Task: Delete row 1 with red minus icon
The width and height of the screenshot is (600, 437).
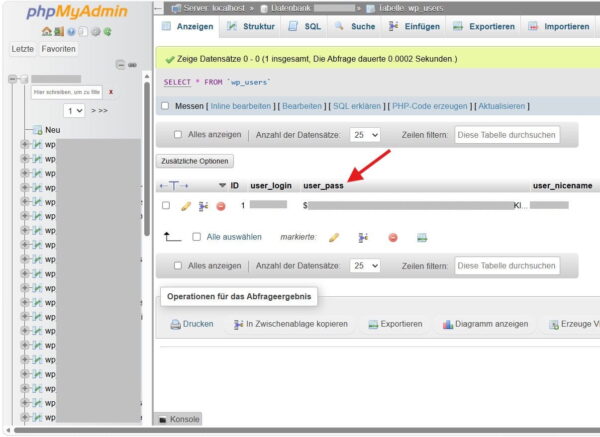Action: pos(221,206)
